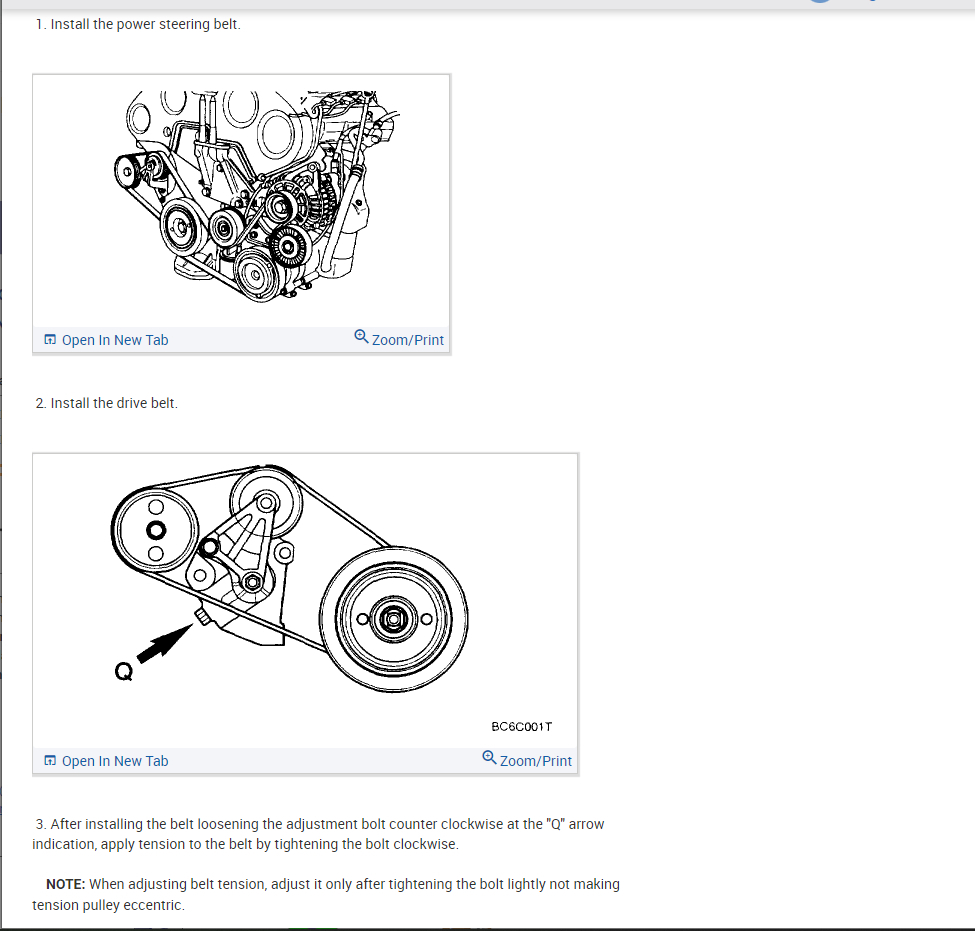Click the drive belt pulley illustration

[290, 578]
